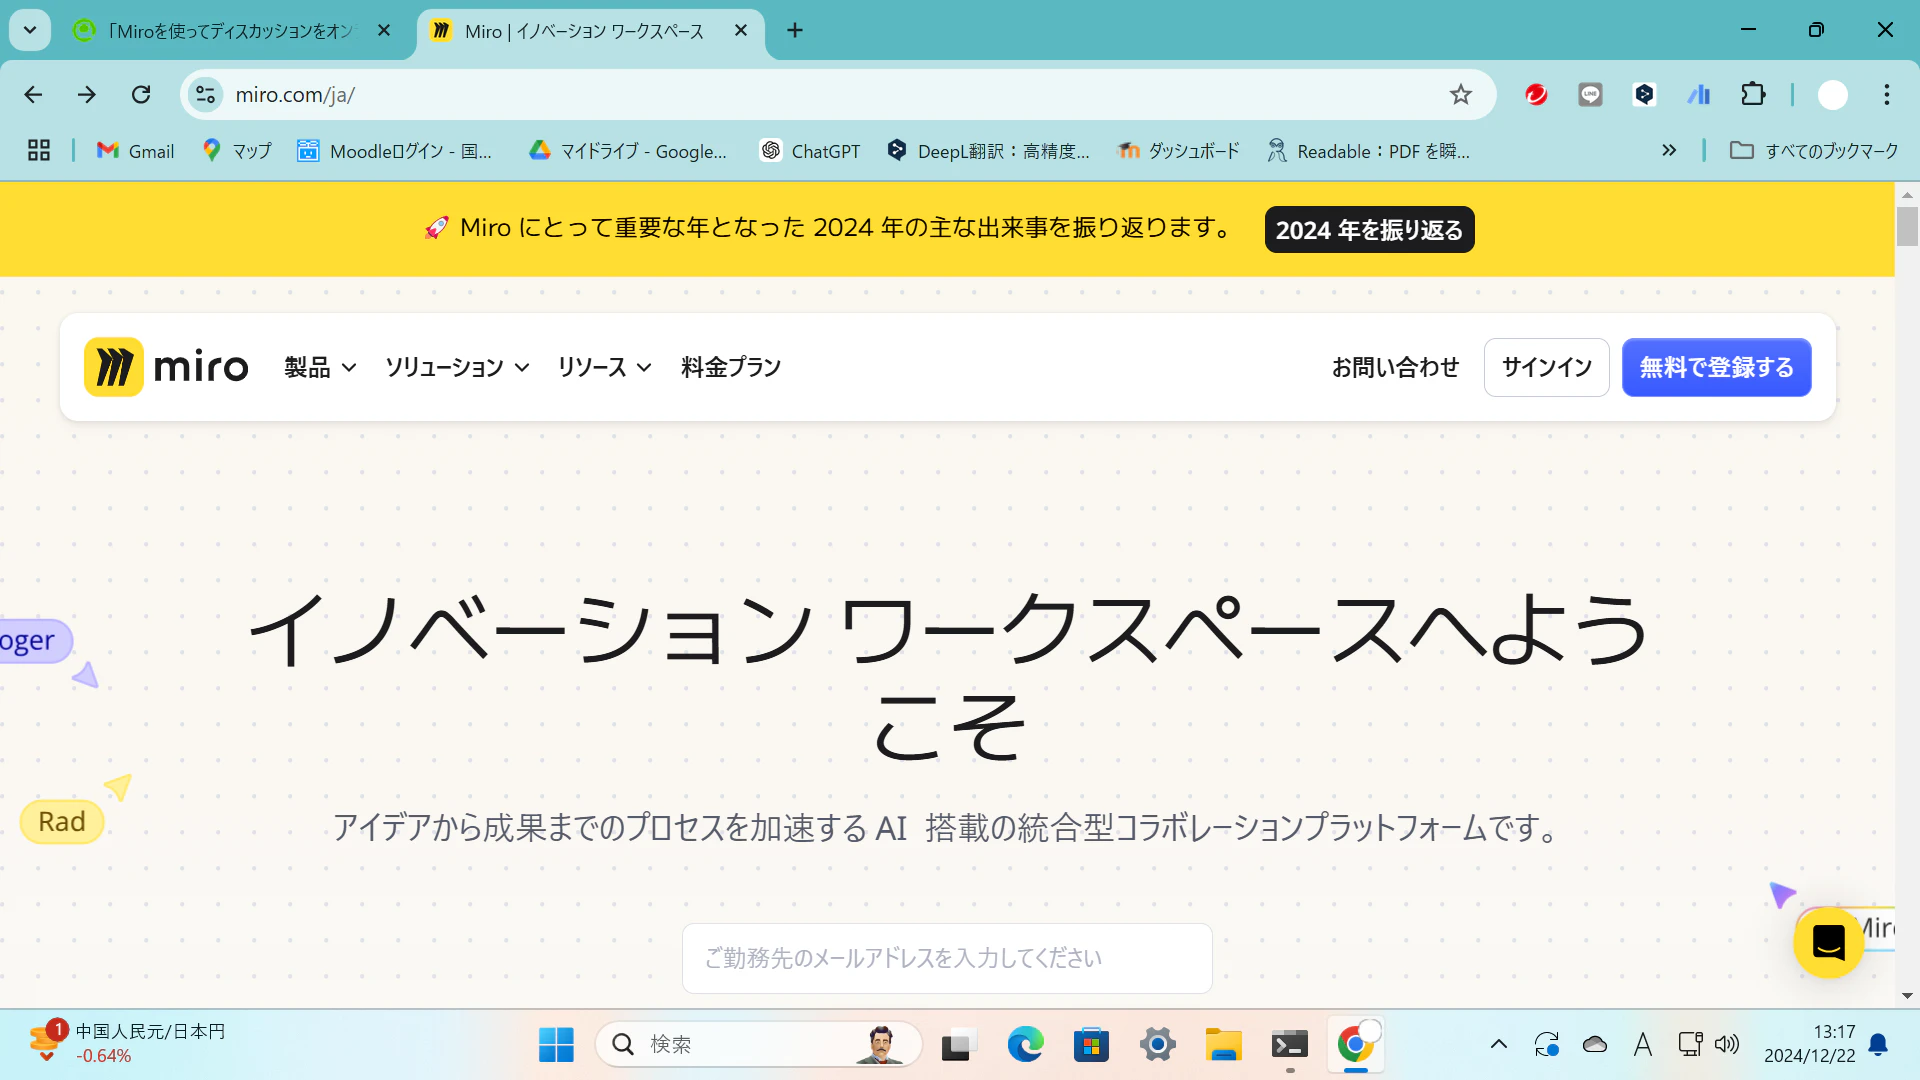Click the scrollbar down arrow
1920x1080 pixels.
(1907, 996)
